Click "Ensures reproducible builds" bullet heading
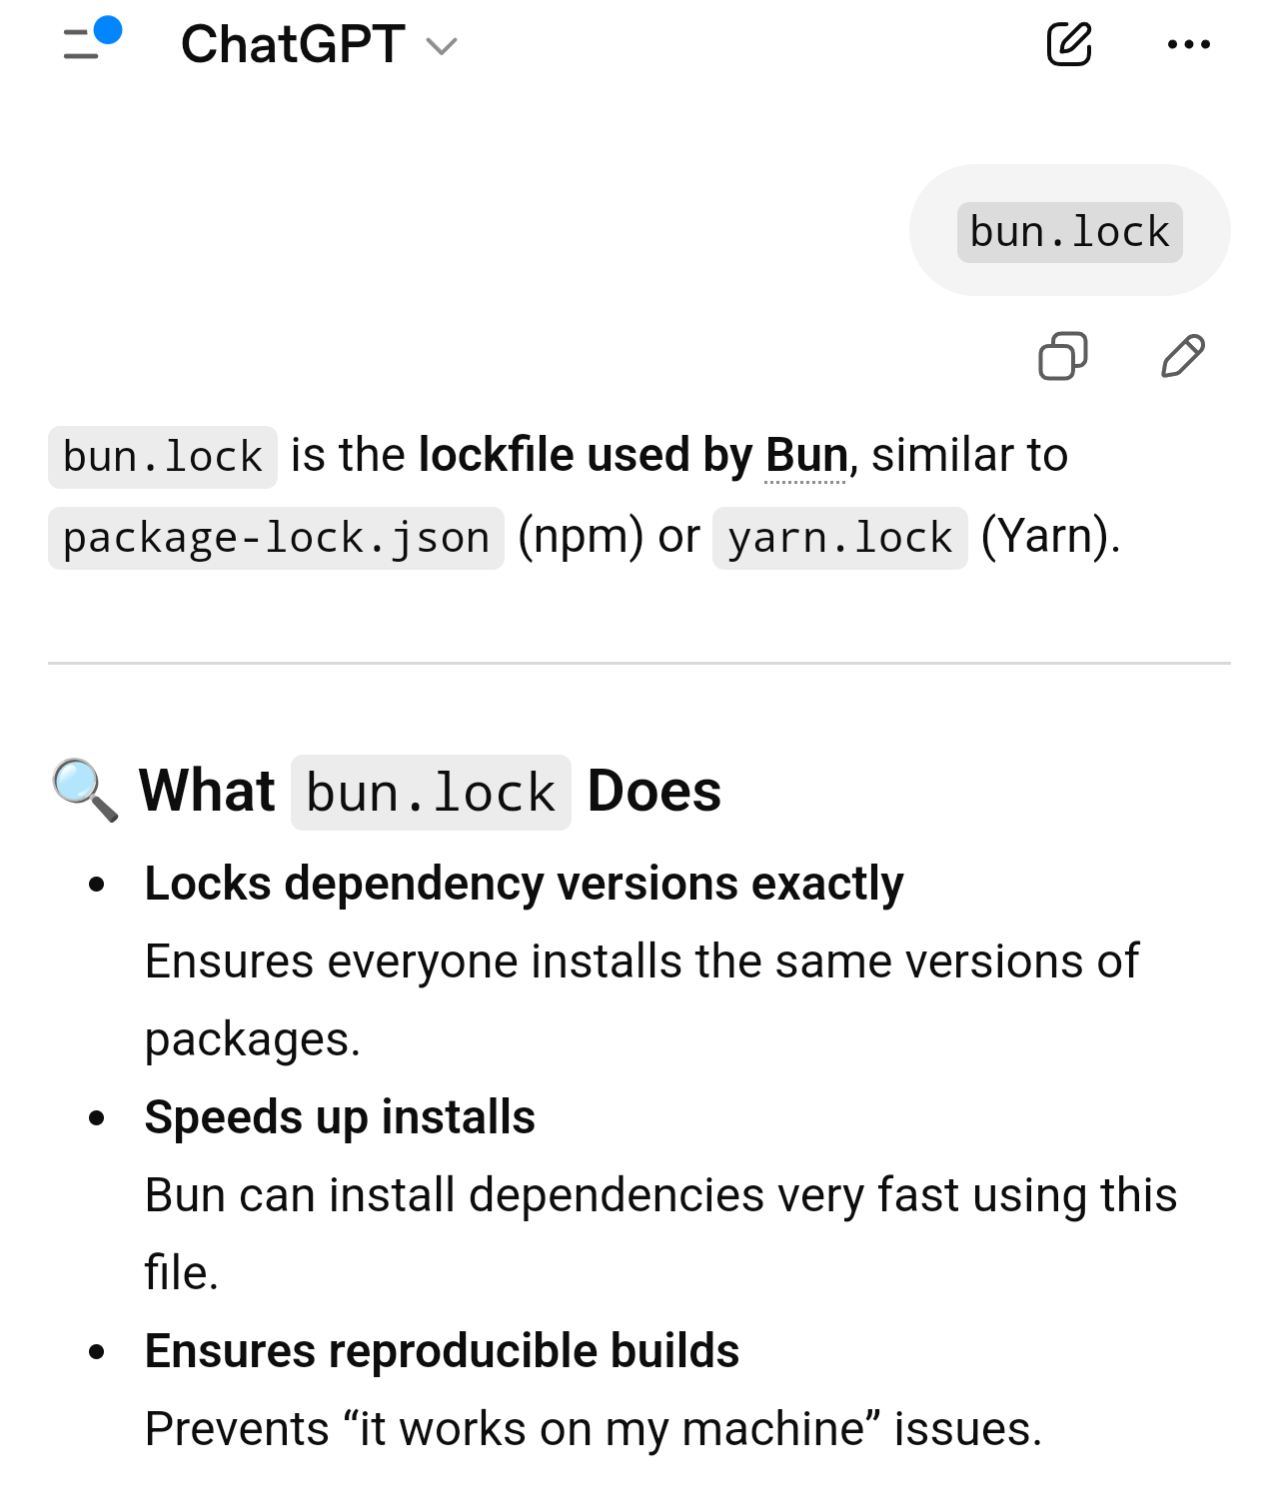This screenshot has width=1279, height=1497. click(x=441, y=1351)
